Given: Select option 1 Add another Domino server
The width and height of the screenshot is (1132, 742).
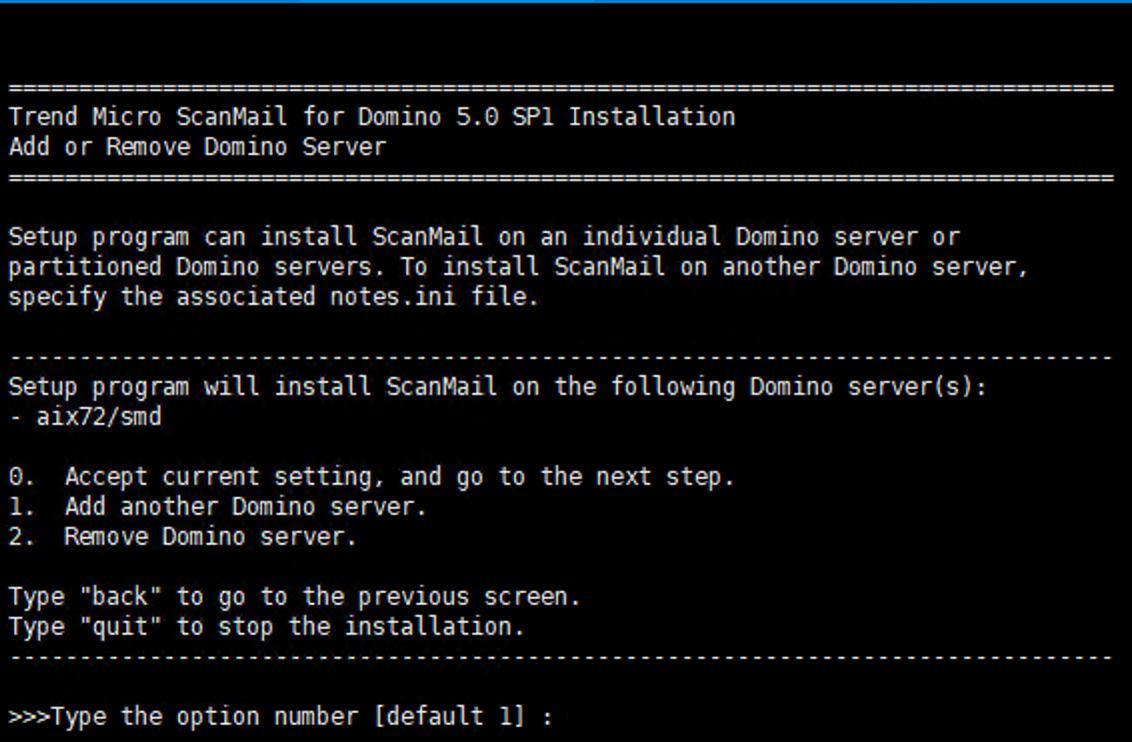Looking at the screenshot, I should tap(217, 507).
